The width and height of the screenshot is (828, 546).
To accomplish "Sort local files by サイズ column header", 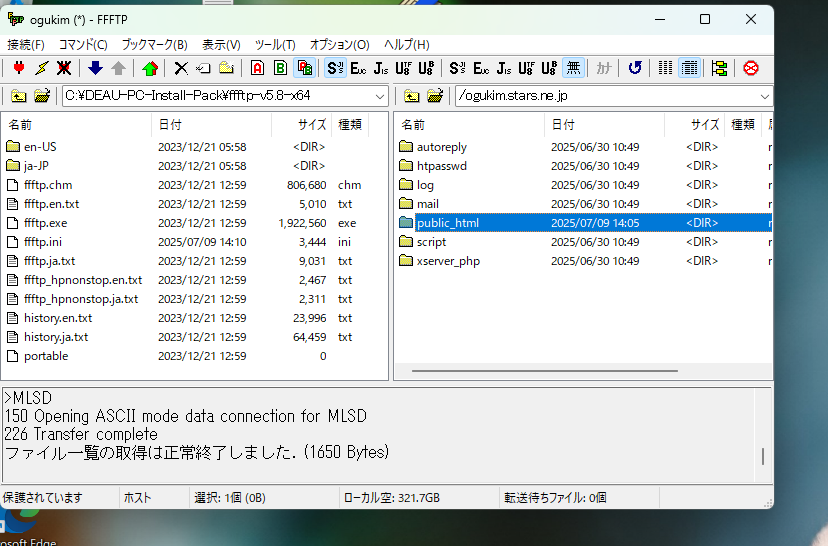I will (x=312, y=125).
